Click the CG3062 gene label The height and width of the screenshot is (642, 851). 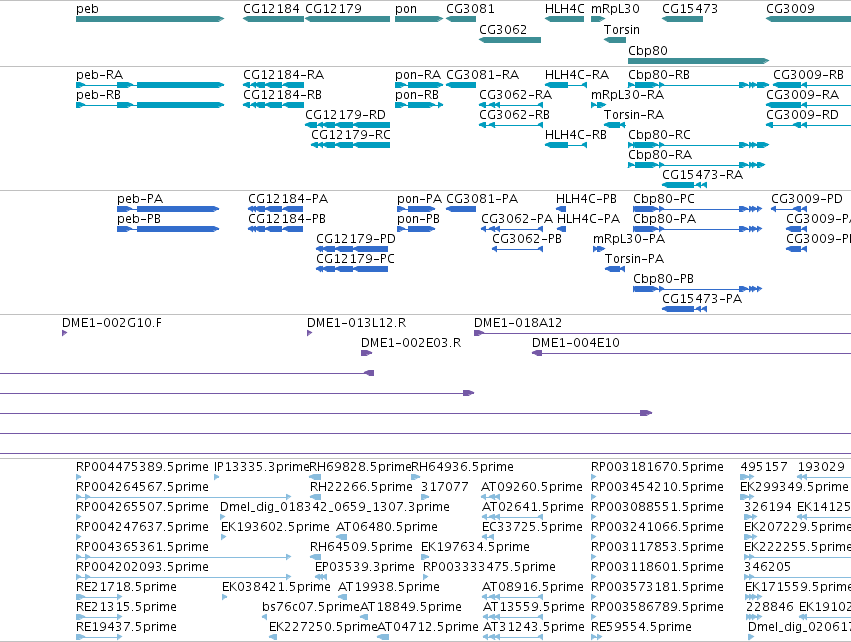pos(503,29)
